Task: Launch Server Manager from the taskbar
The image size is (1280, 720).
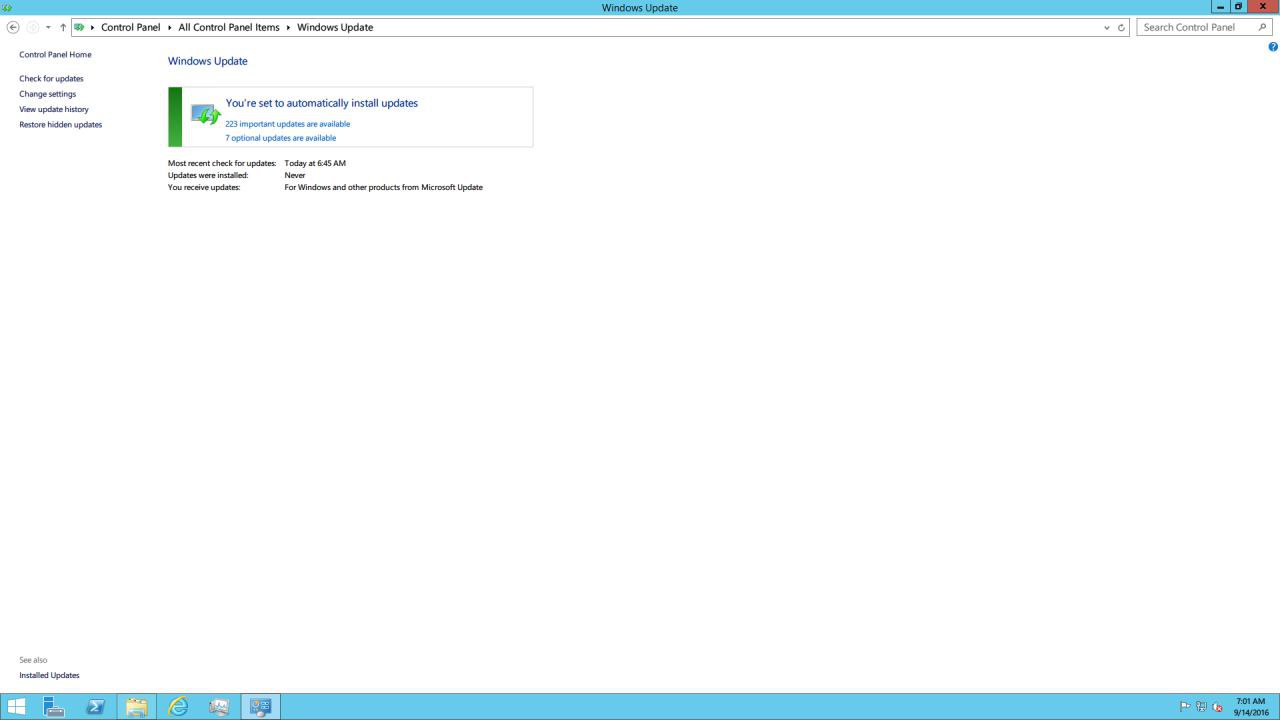Action: [54, 707]
